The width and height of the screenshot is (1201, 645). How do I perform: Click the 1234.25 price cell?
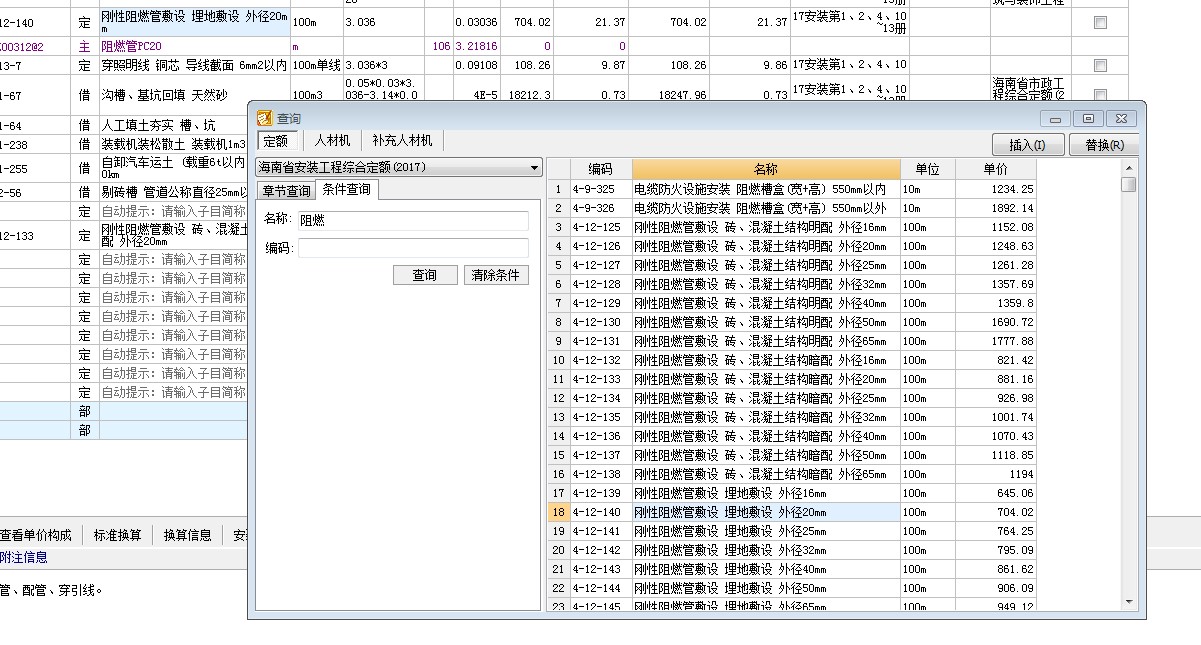(995, 189)
